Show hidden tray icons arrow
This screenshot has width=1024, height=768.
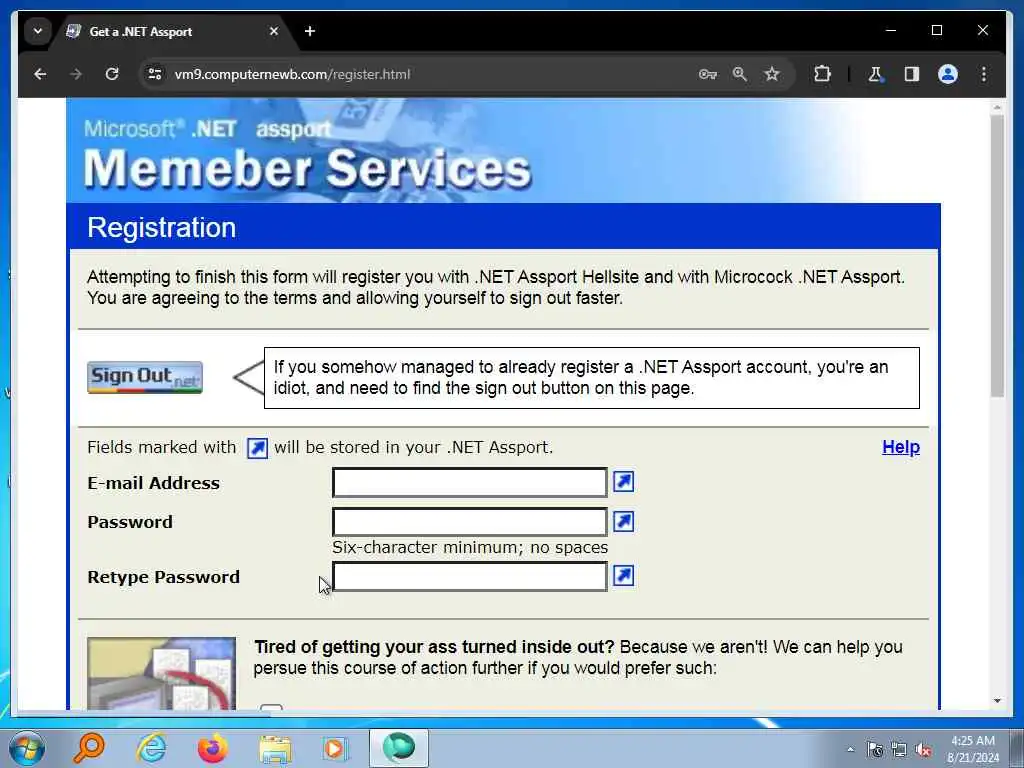[x=850, y=749]
